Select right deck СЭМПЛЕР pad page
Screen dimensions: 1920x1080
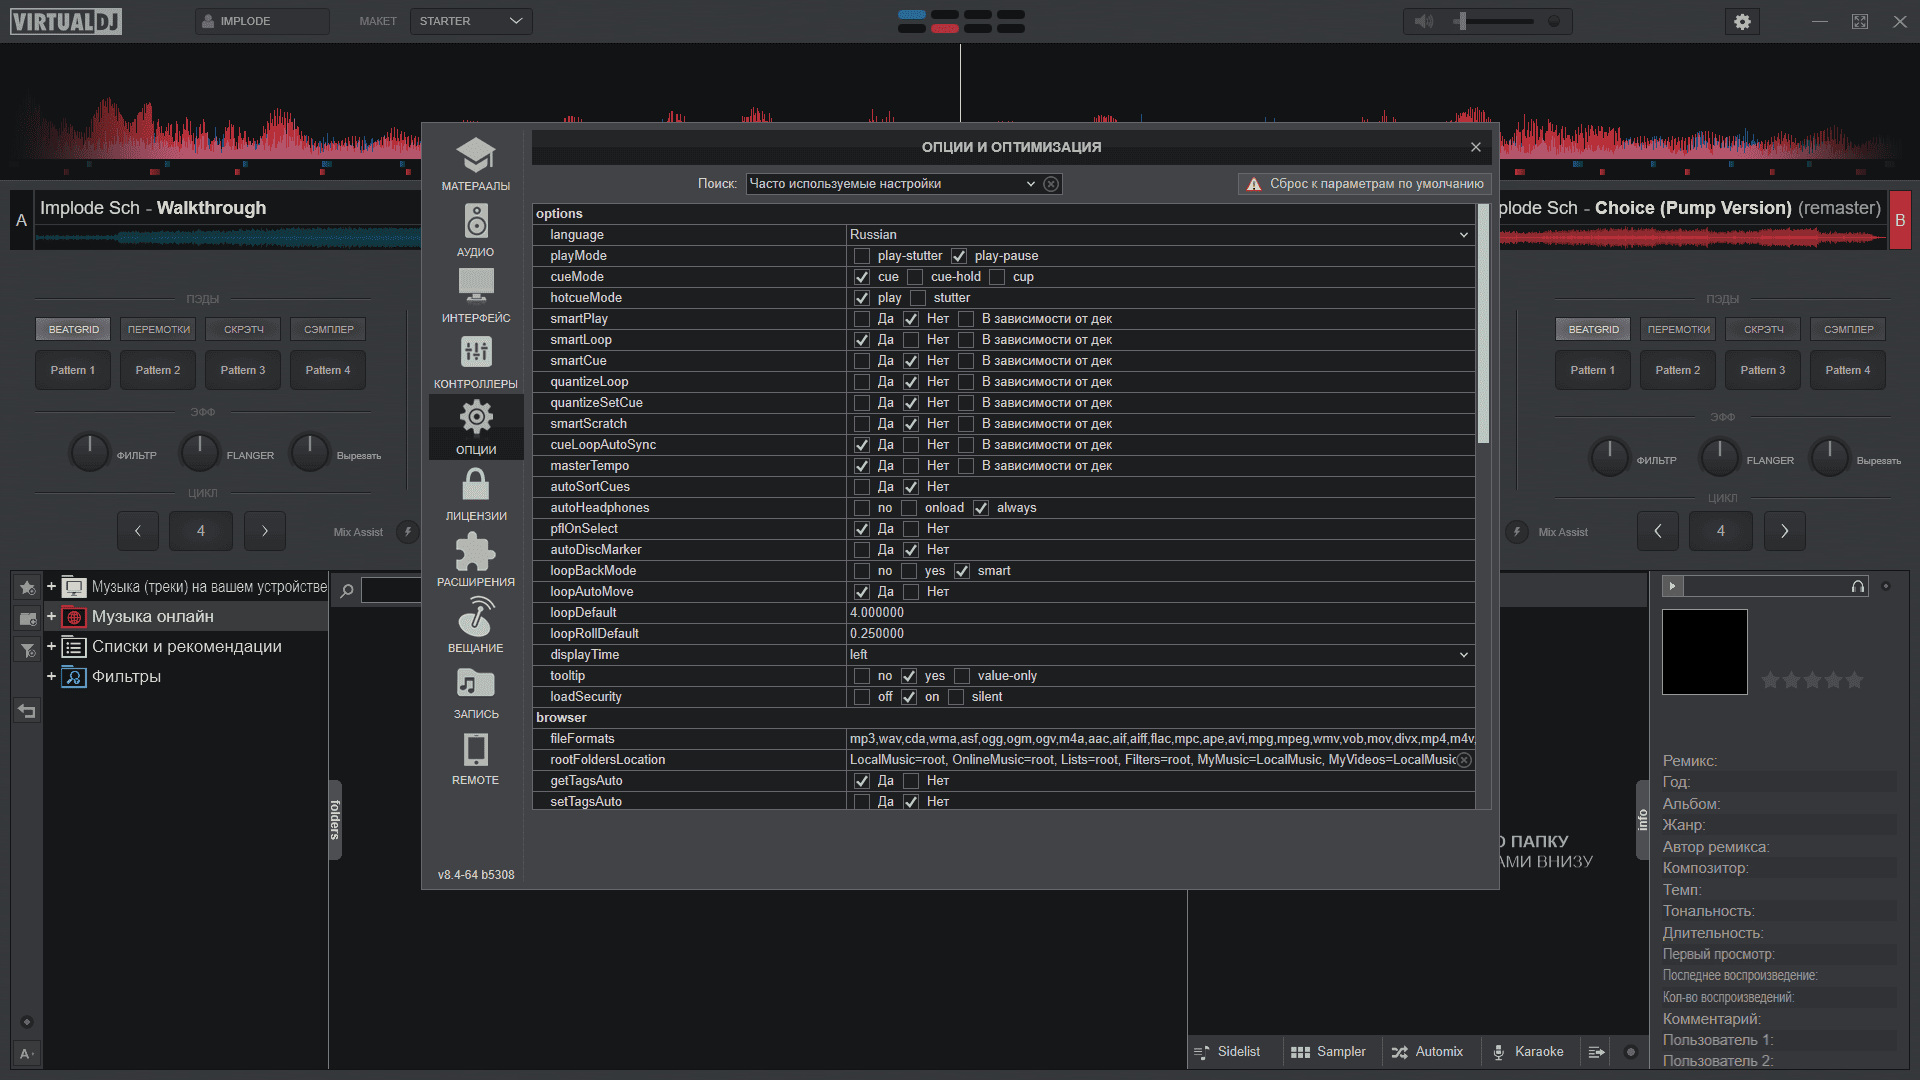click(x=1848, y=329)
